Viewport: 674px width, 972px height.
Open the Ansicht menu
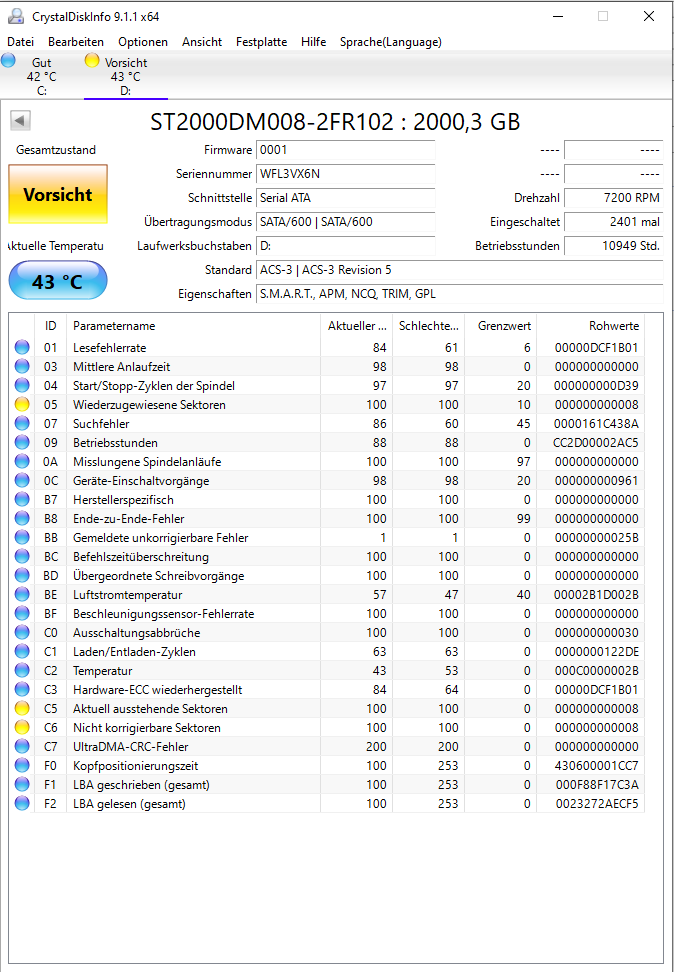(x=202, y=42)
